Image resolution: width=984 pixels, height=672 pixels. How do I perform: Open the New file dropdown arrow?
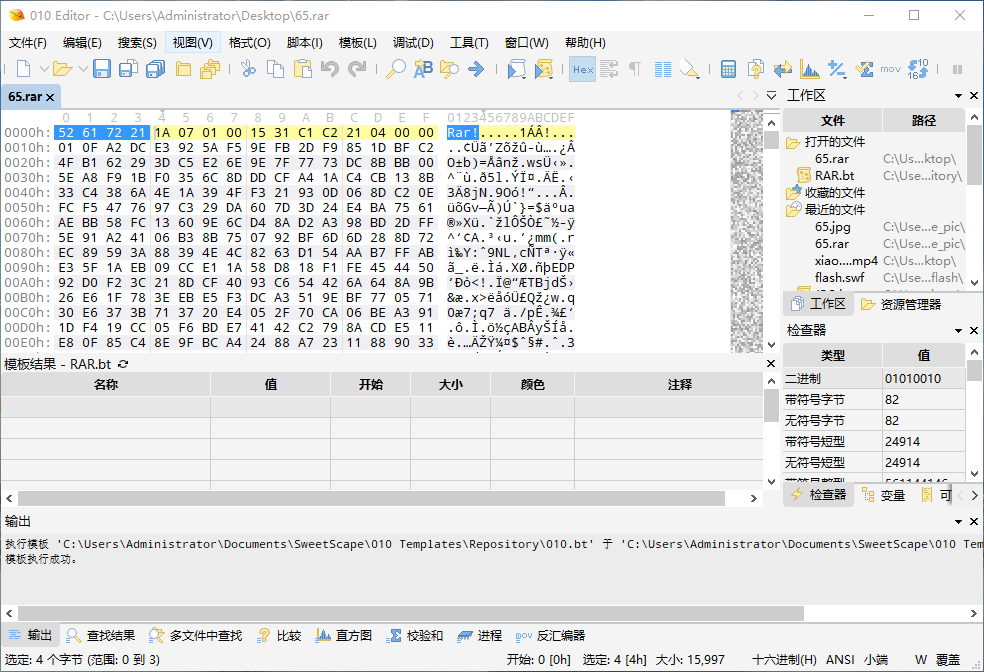tap(44, 68)
